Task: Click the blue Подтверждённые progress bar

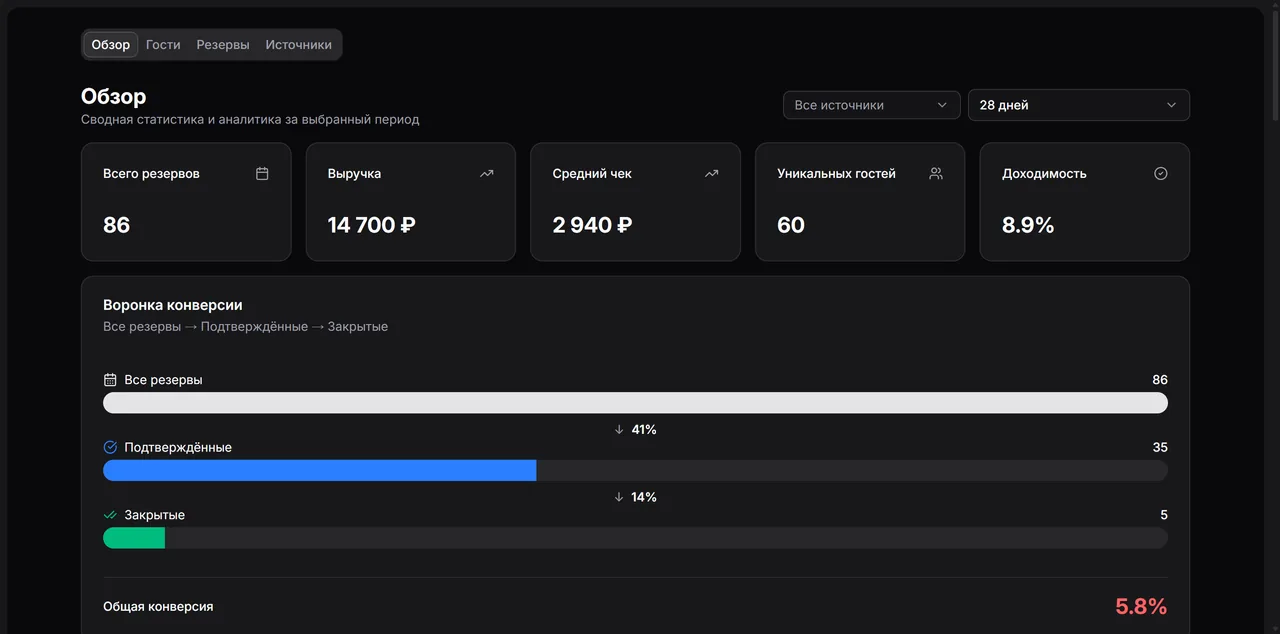Action: click(x=320, y=470)
